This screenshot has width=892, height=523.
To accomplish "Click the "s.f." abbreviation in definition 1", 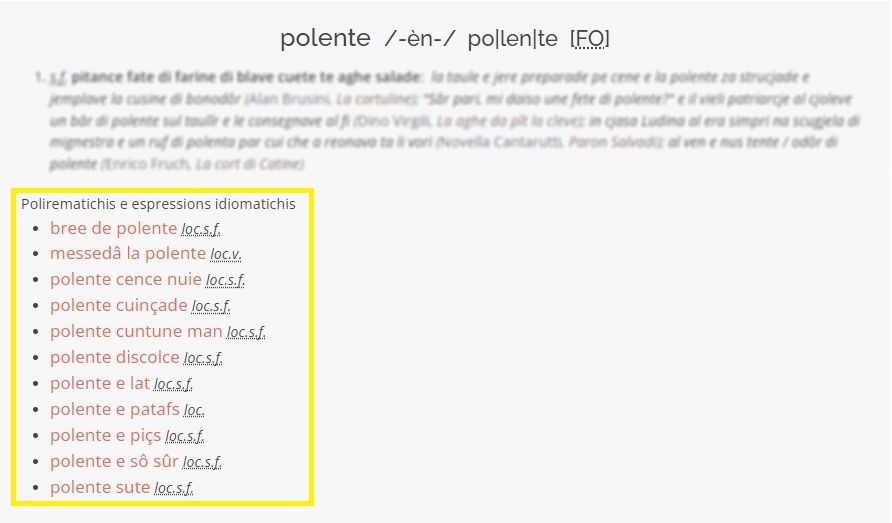I will coord(58,77).
